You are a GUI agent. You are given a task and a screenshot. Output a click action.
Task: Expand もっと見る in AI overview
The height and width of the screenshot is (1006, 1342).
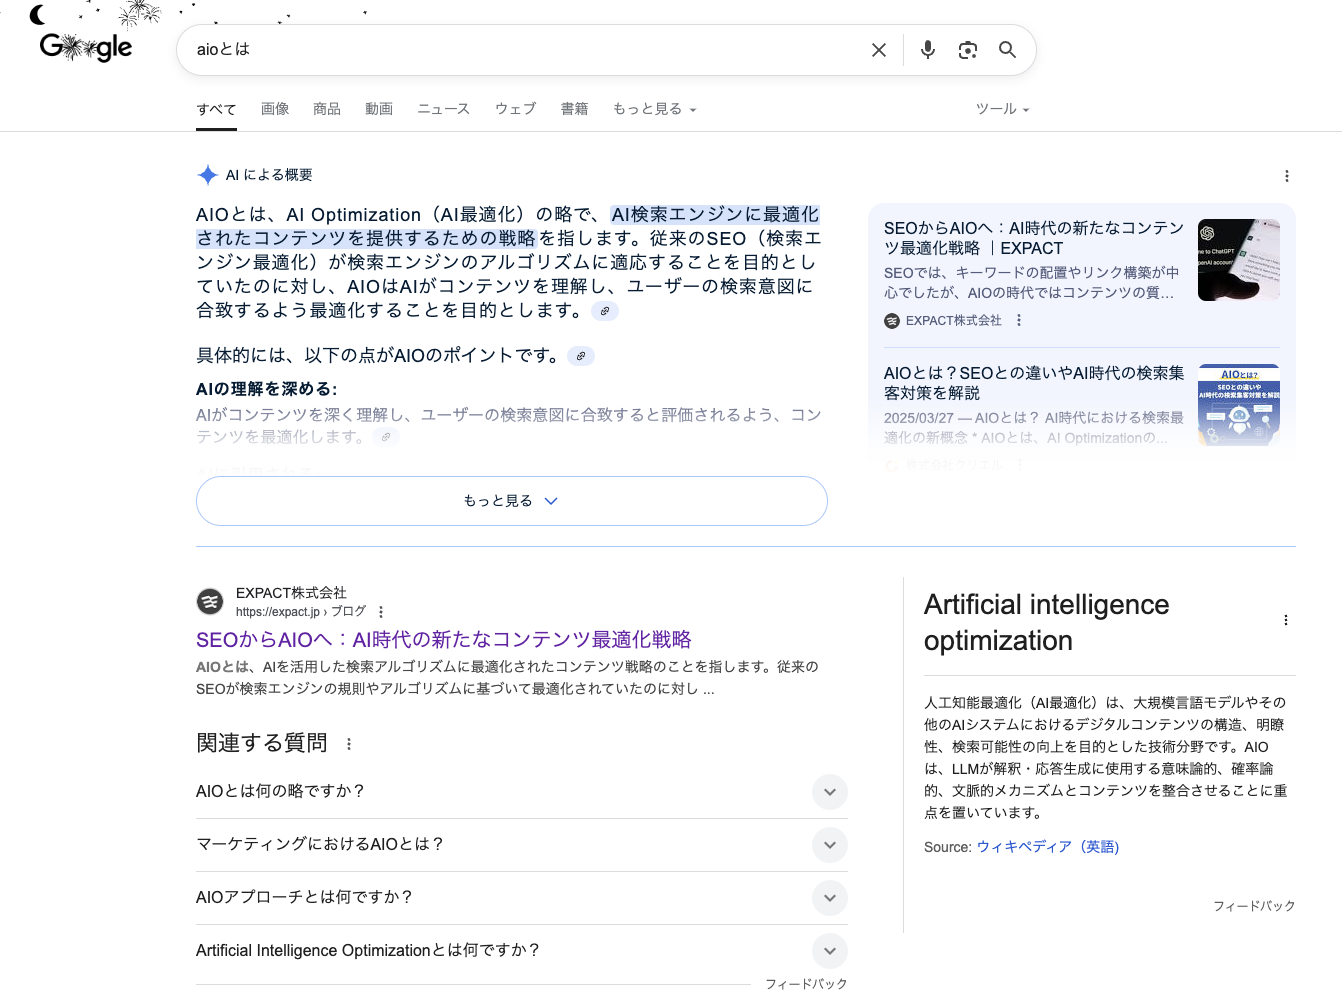point(512,501)
